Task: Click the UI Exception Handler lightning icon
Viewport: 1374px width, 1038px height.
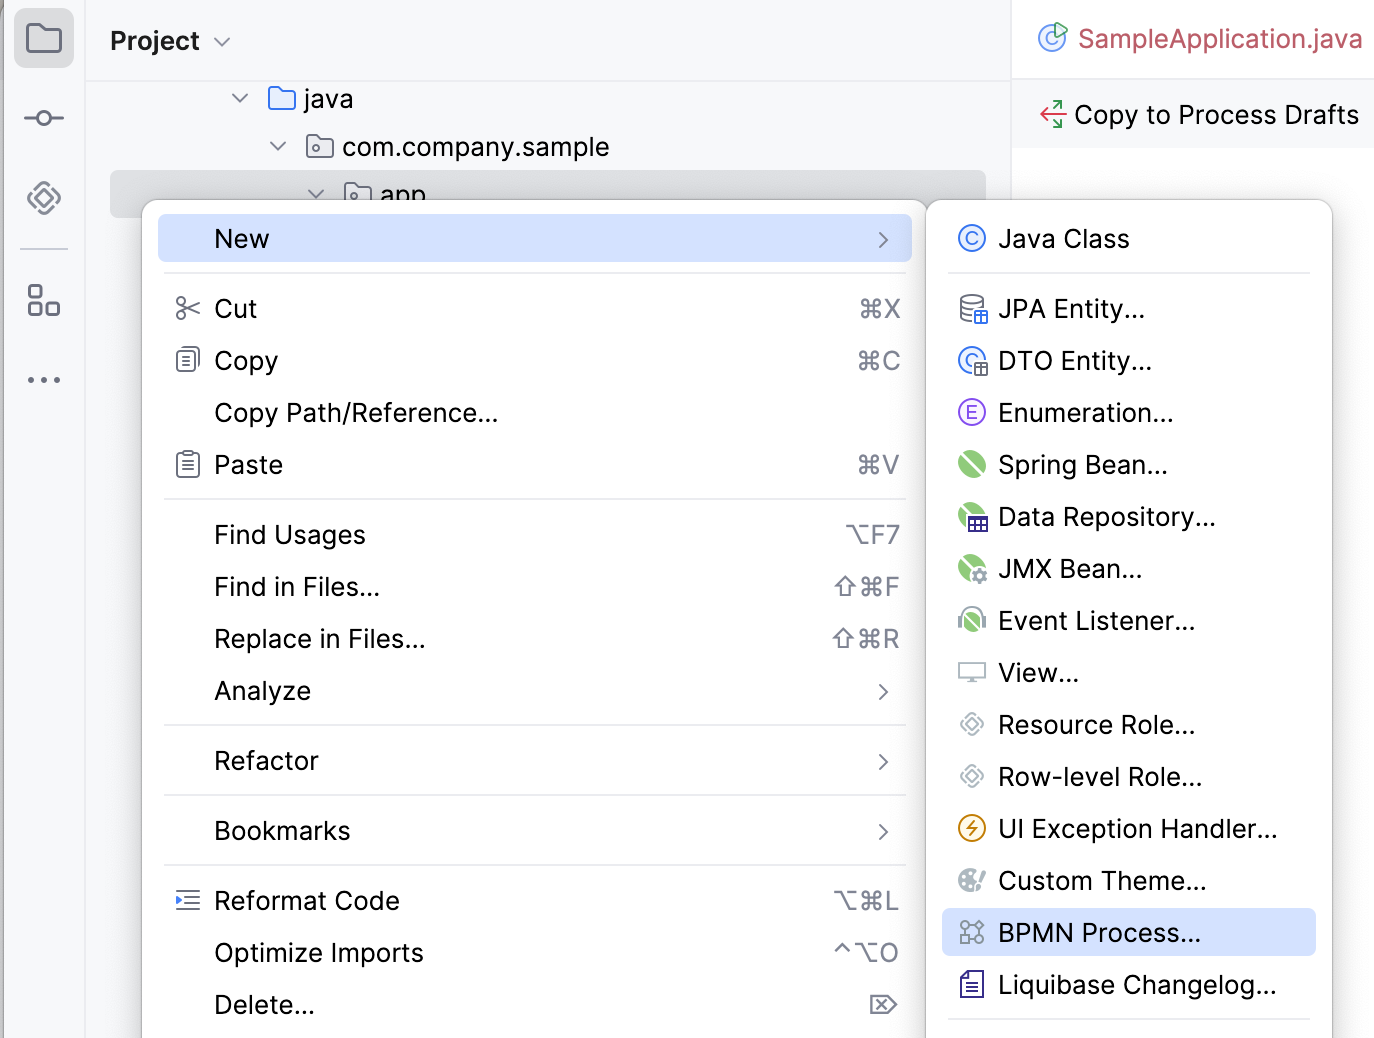Action: 971,828
